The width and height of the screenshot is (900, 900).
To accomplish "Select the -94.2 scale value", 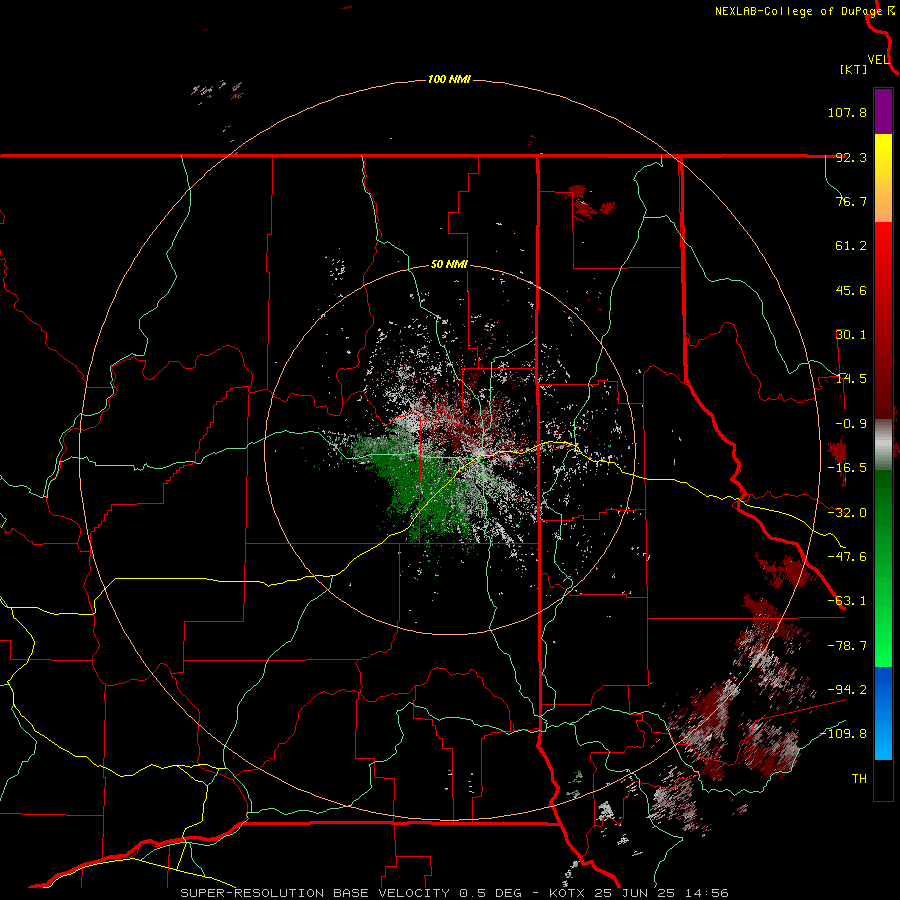I will 847,690.
